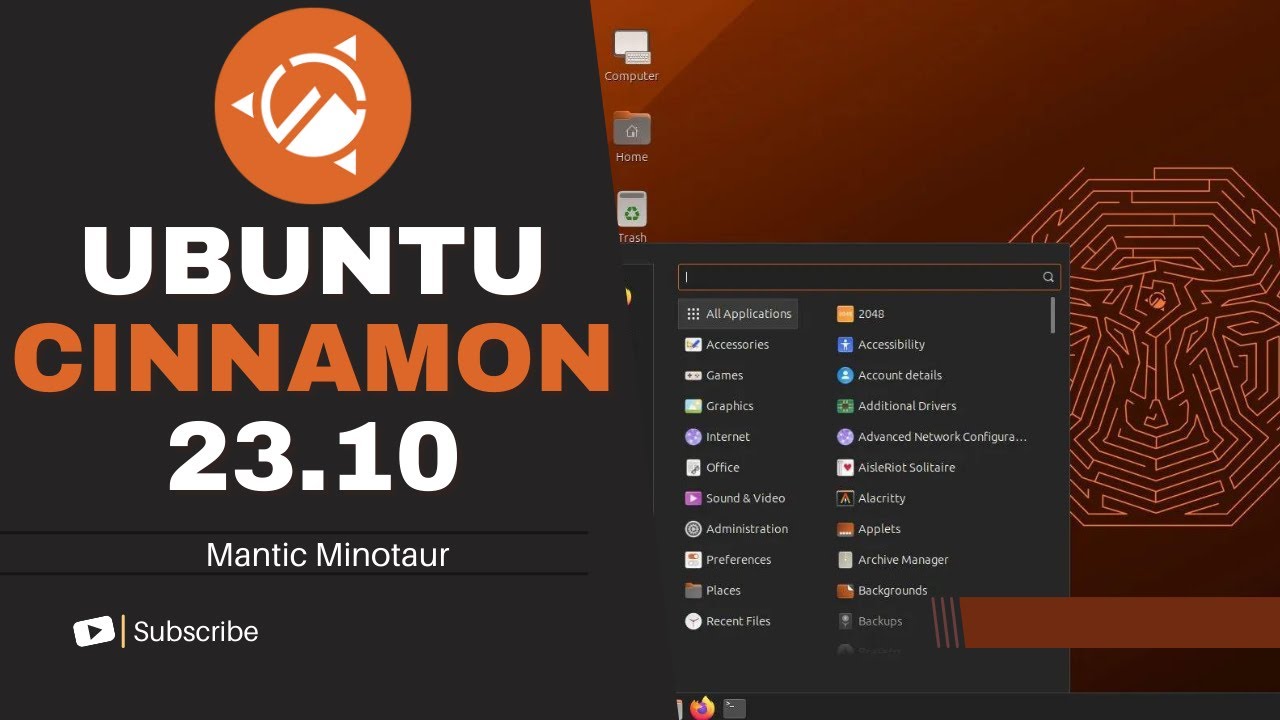Screen dimensions: 1280x720
Task: Open the Trash desktop icon
Action: (x=631, y=217)
